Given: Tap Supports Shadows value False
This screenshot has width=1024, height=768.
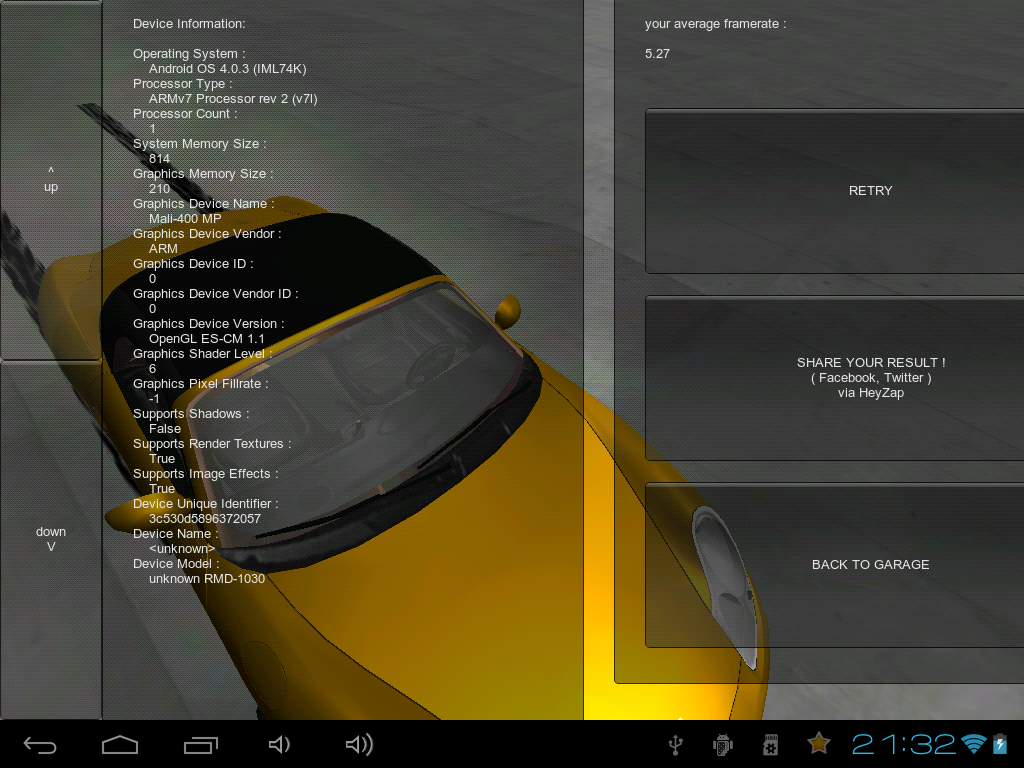Looking at the screenshot, I should pos(165,429).
